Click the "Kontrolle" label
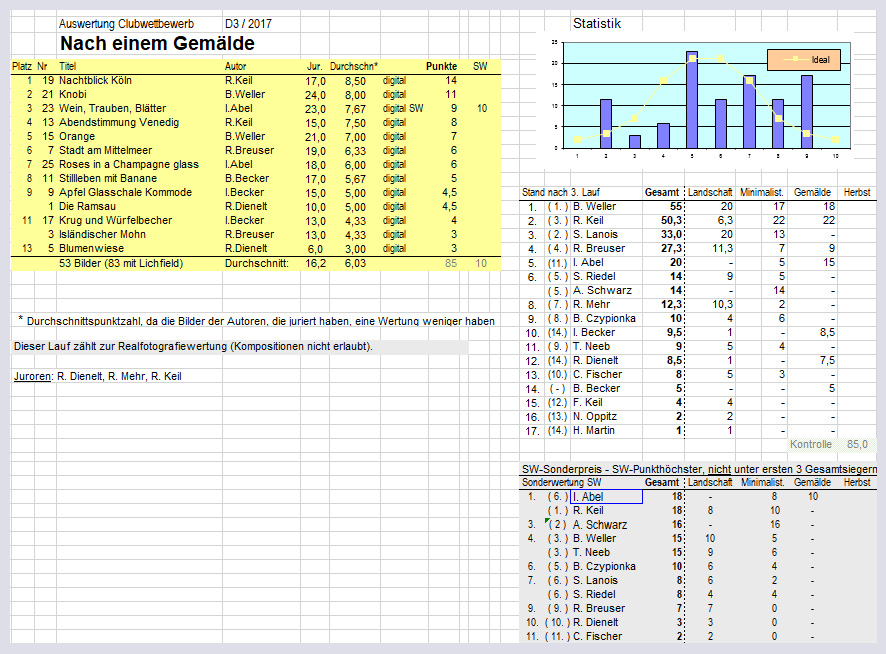Image resolution: width=886 pixels, height=654 pixels. tap(811, 444)
